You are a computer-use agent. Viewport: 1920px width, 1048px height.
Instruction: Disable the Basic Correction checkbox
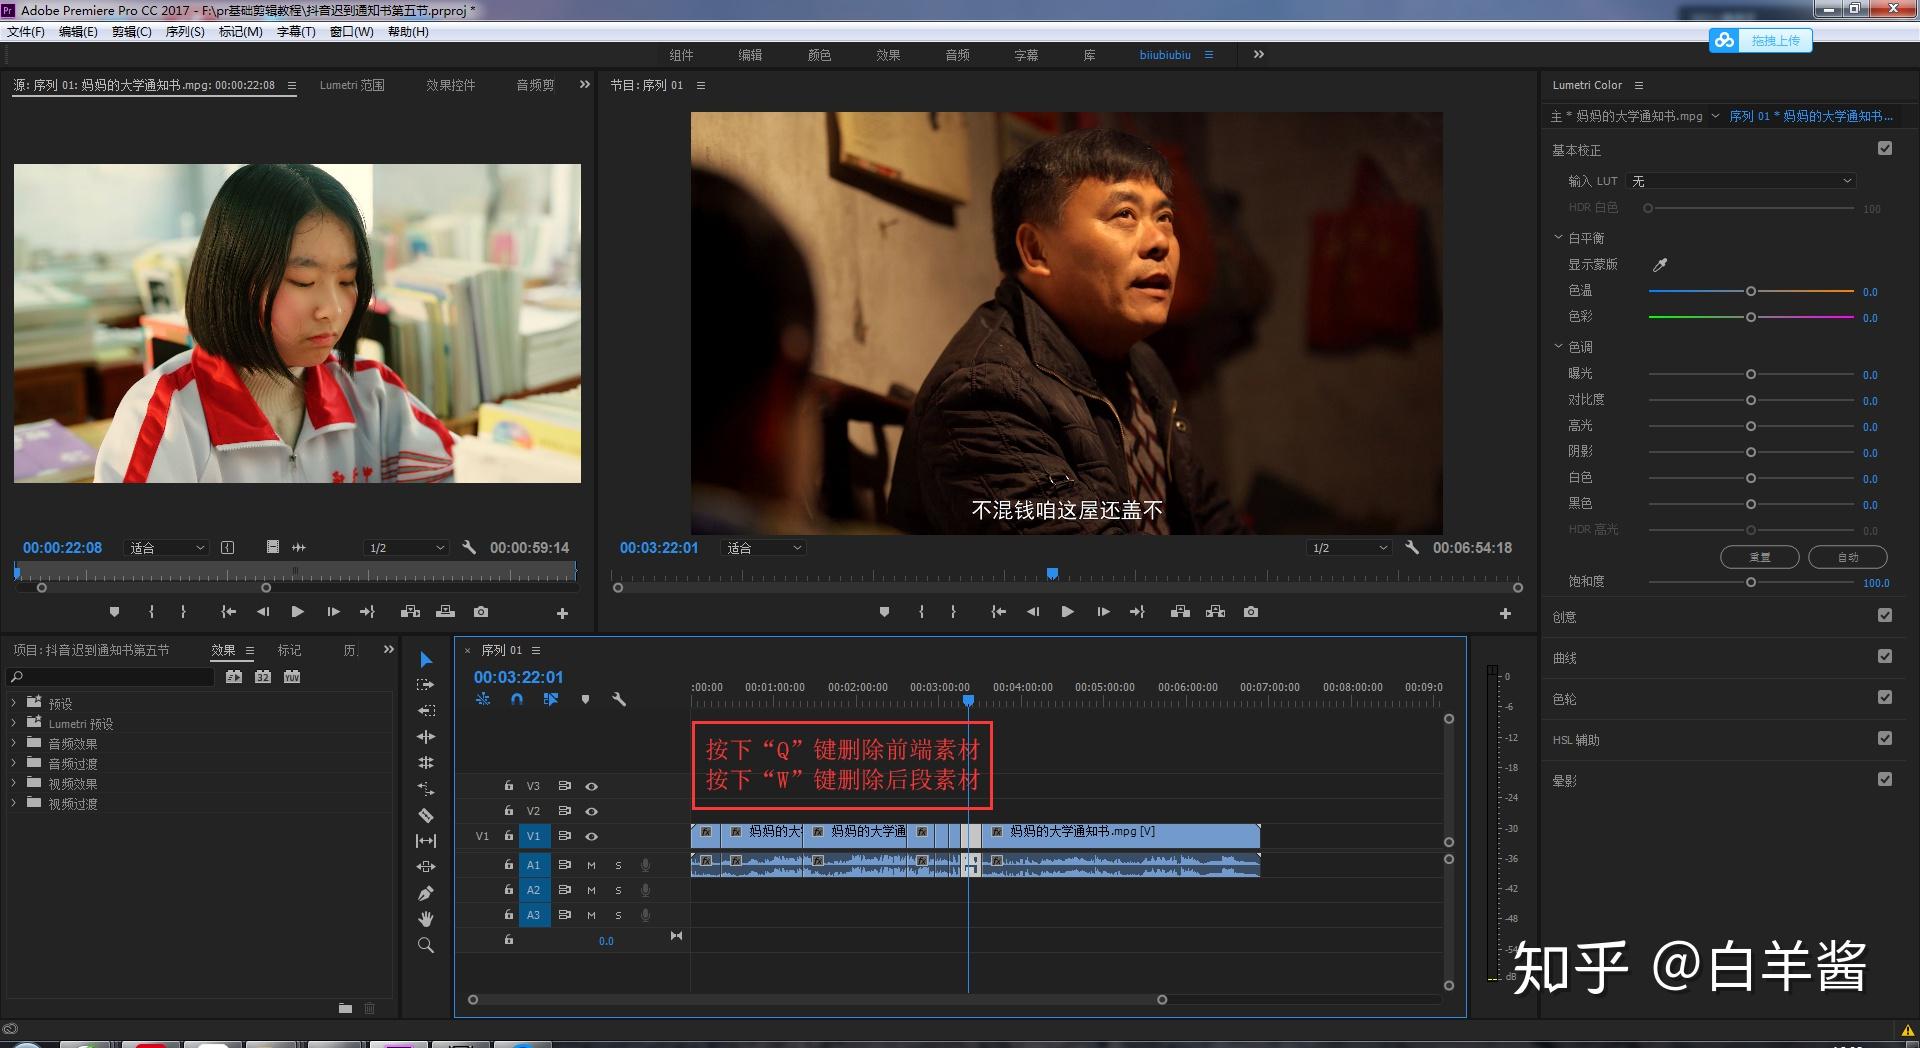[1885, 149]
